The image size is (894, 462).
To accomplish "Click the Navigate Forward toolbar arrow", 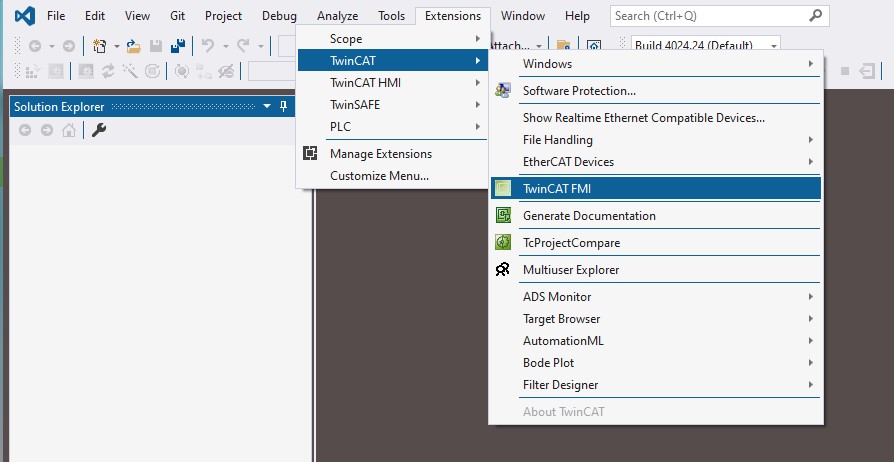I will pyautogui.click(x=69, y=46).
